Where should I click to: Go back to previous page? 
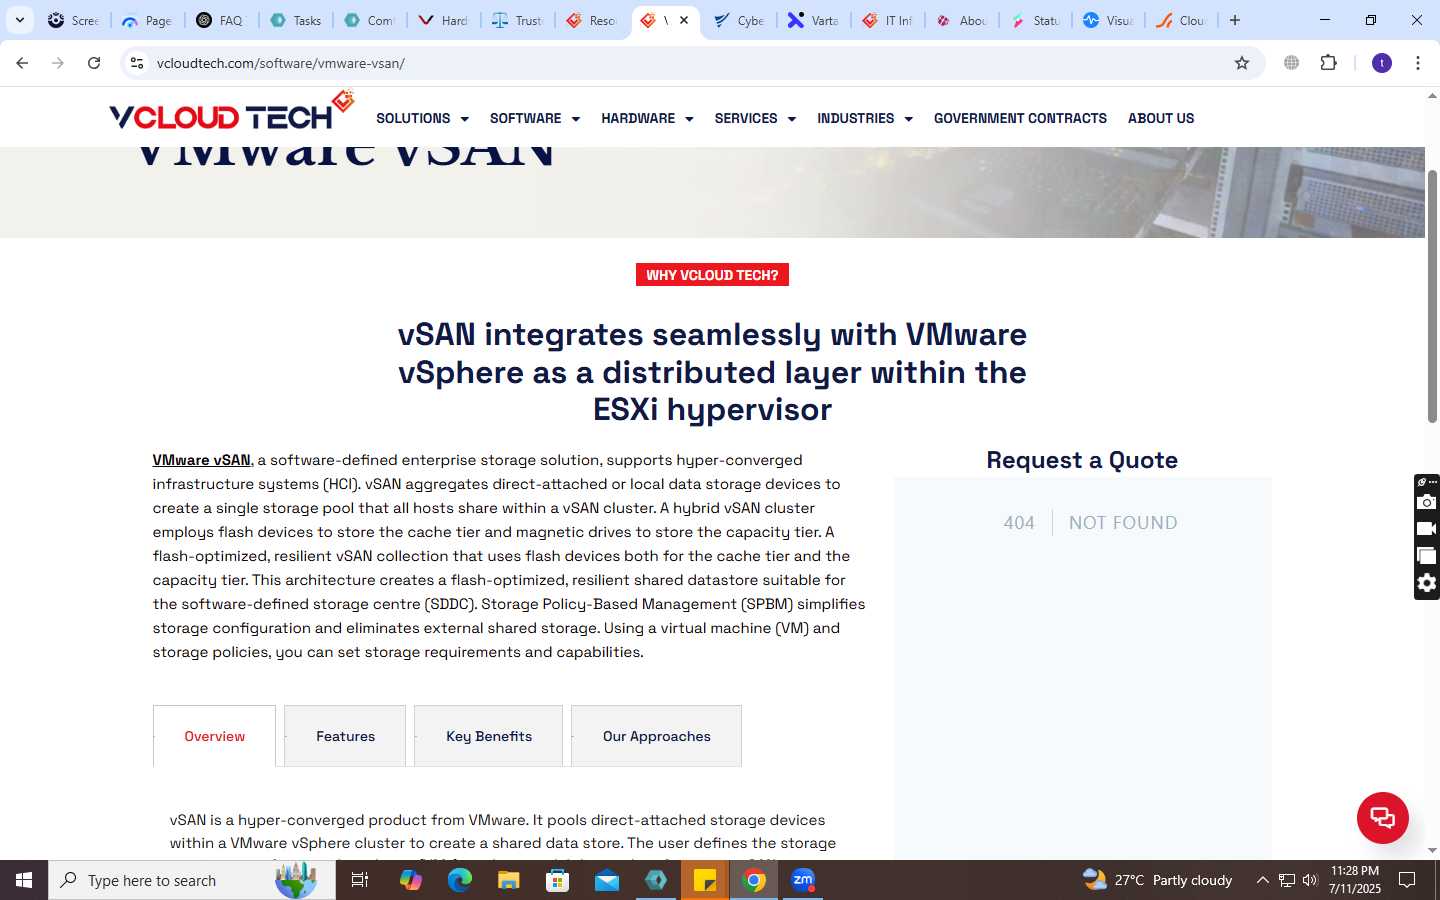(x=22, y=63)
